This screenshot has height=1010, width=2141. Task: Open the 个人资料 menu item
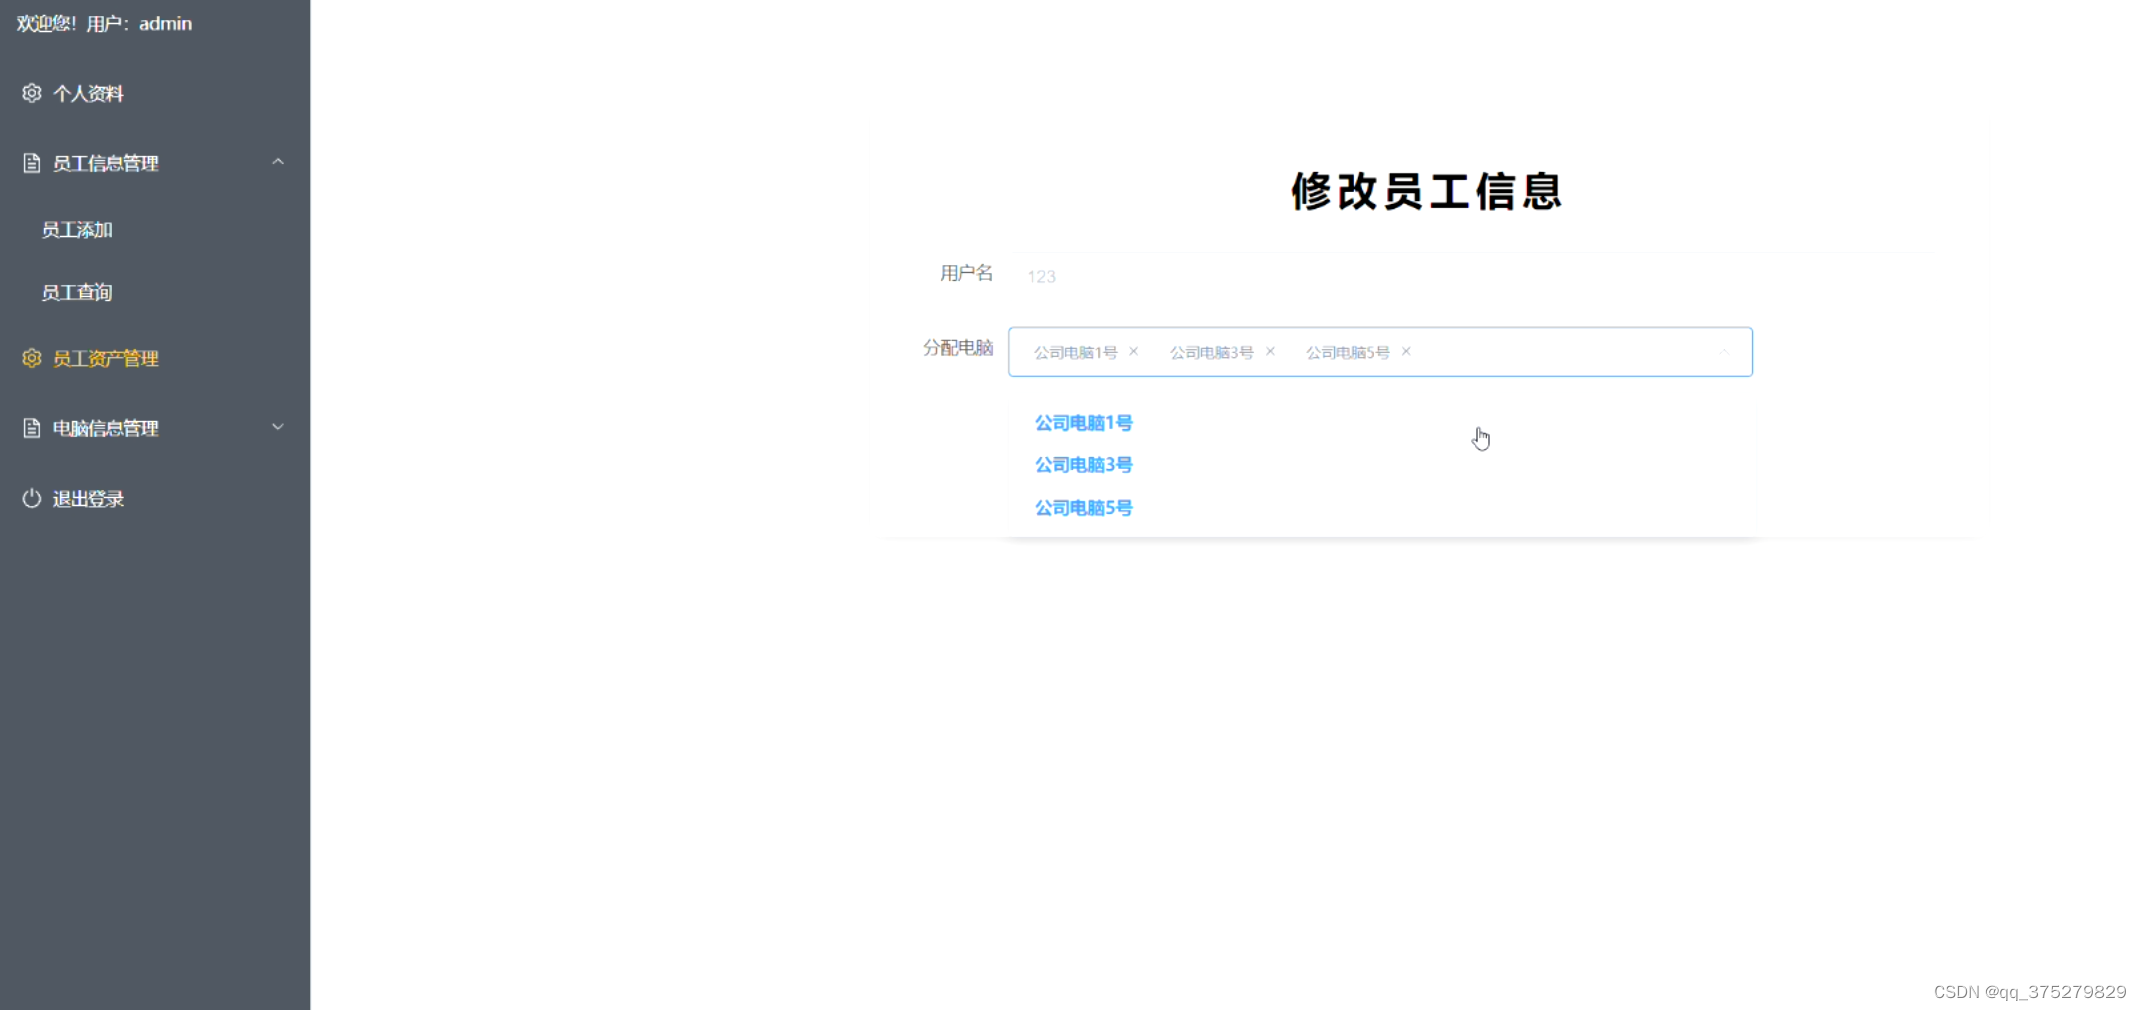[155, 93]
